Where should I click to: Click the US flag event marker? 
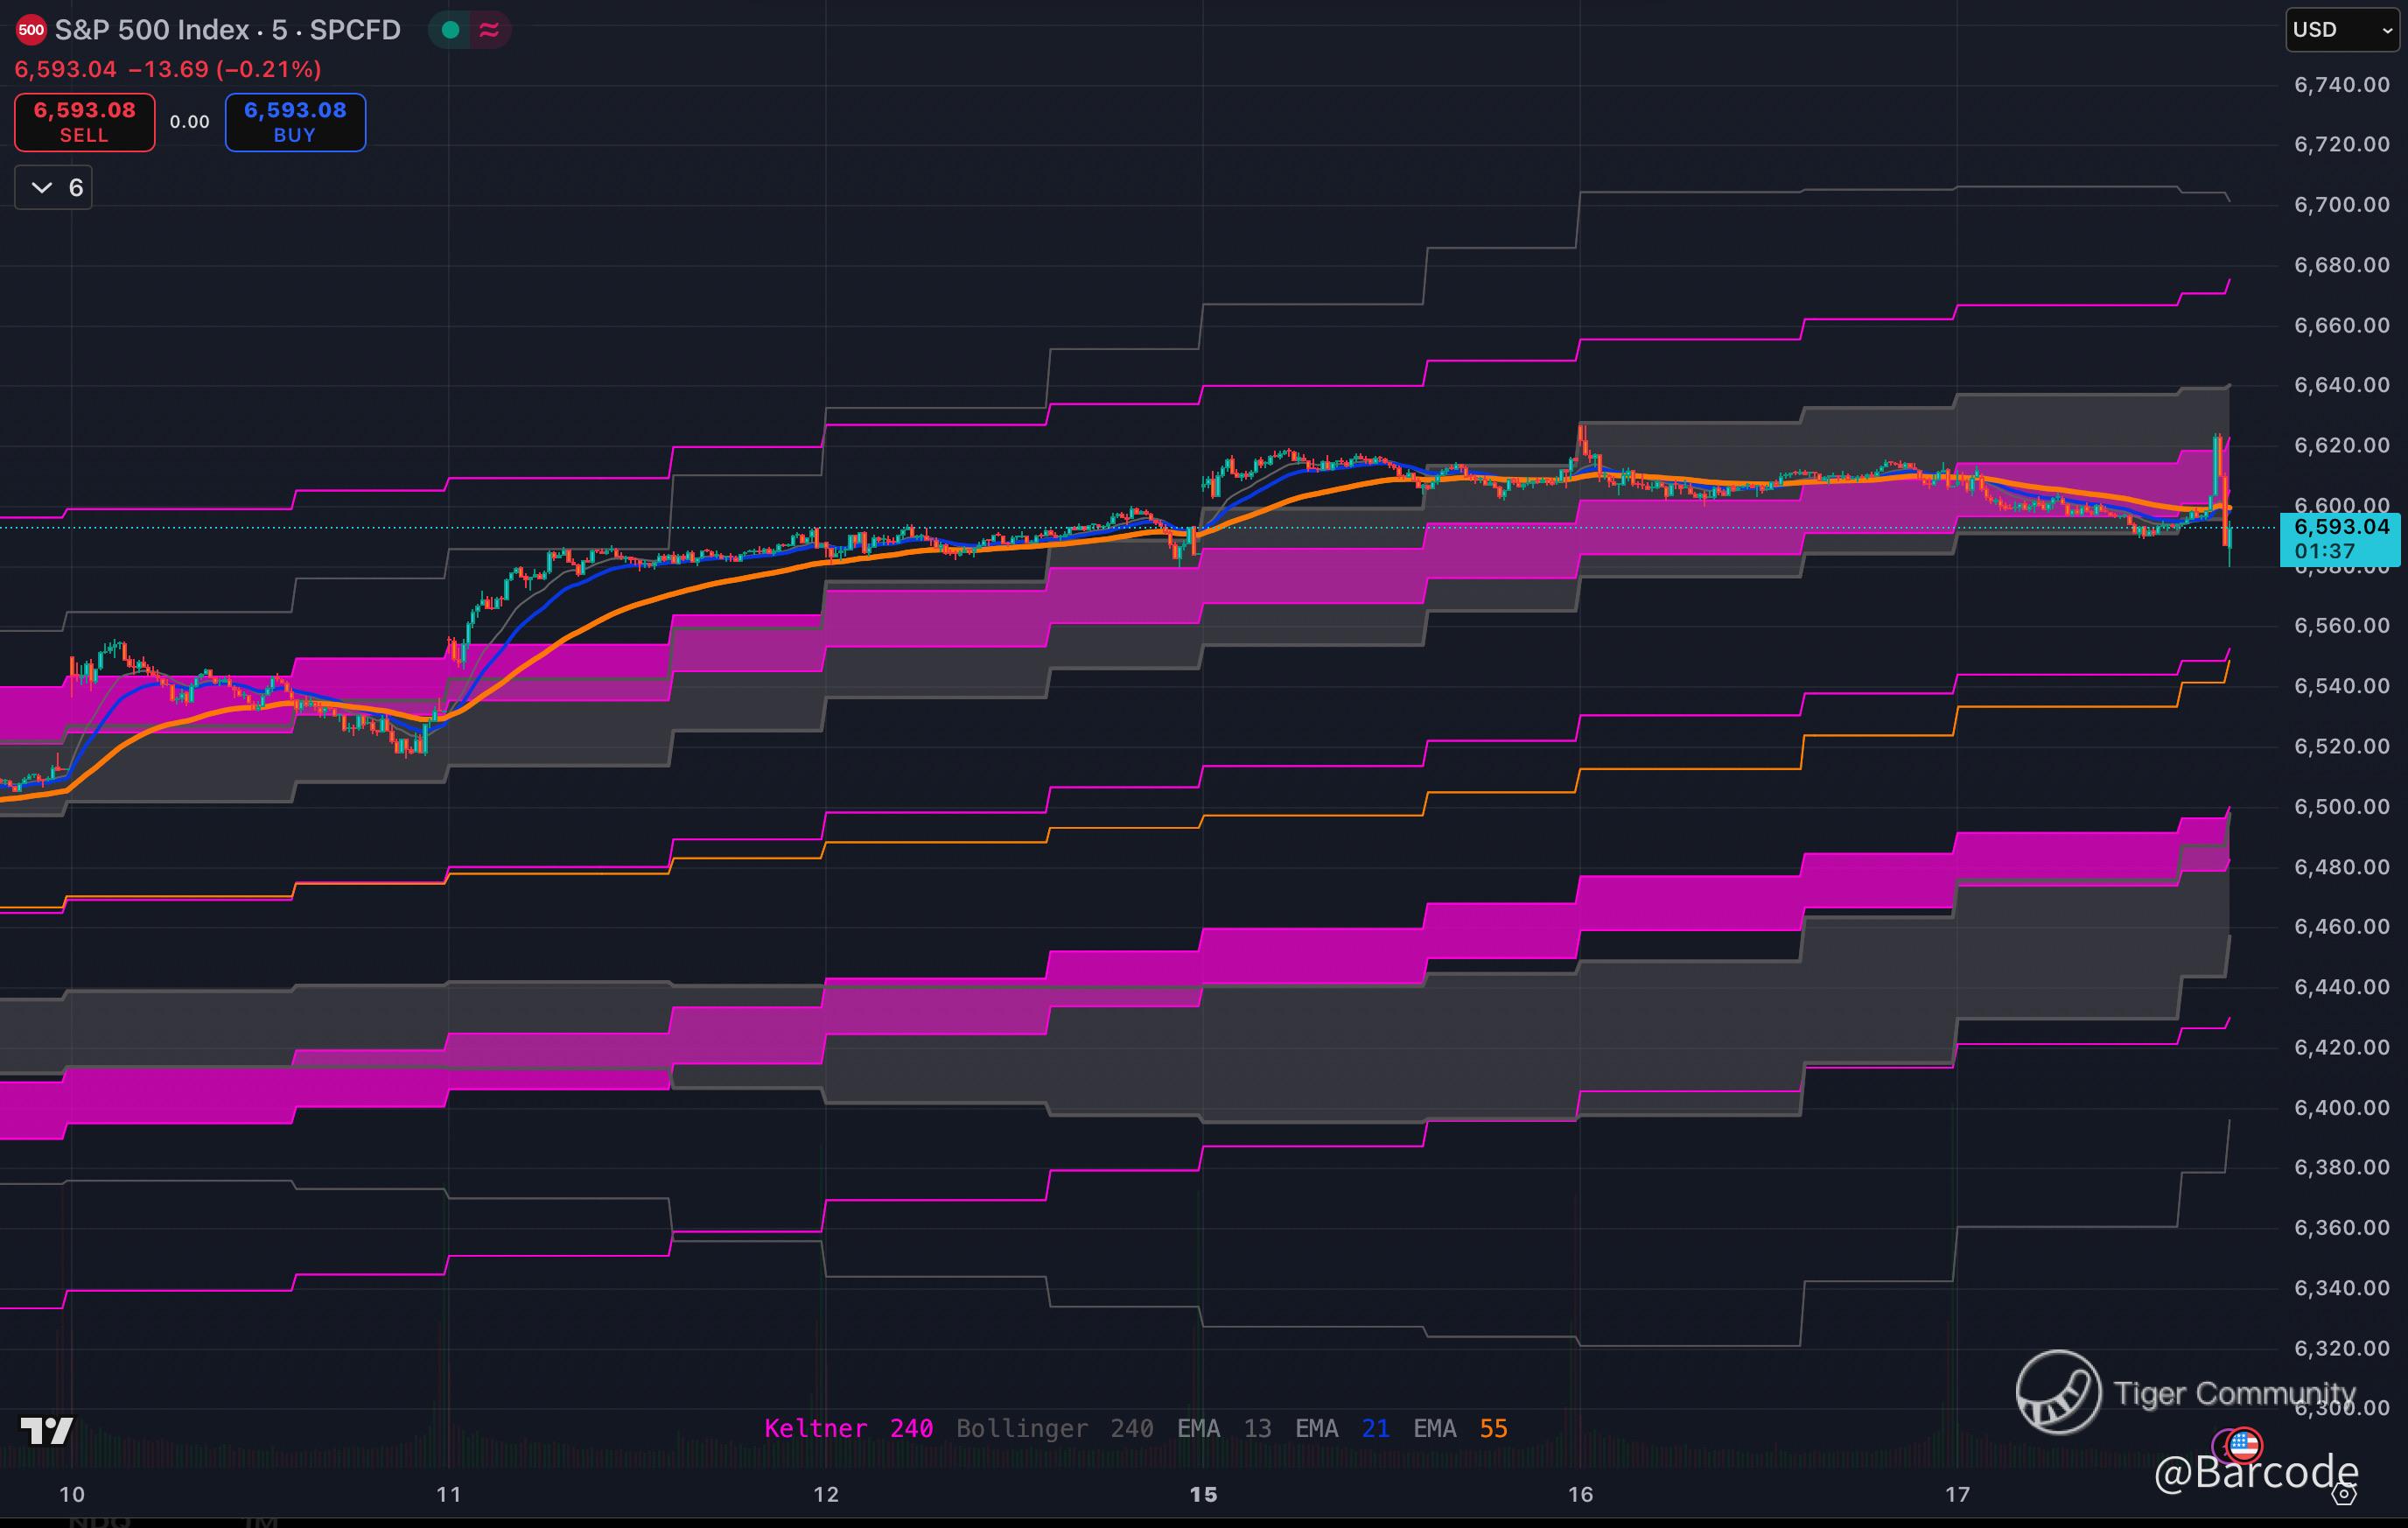(x=2245, y=1444)
